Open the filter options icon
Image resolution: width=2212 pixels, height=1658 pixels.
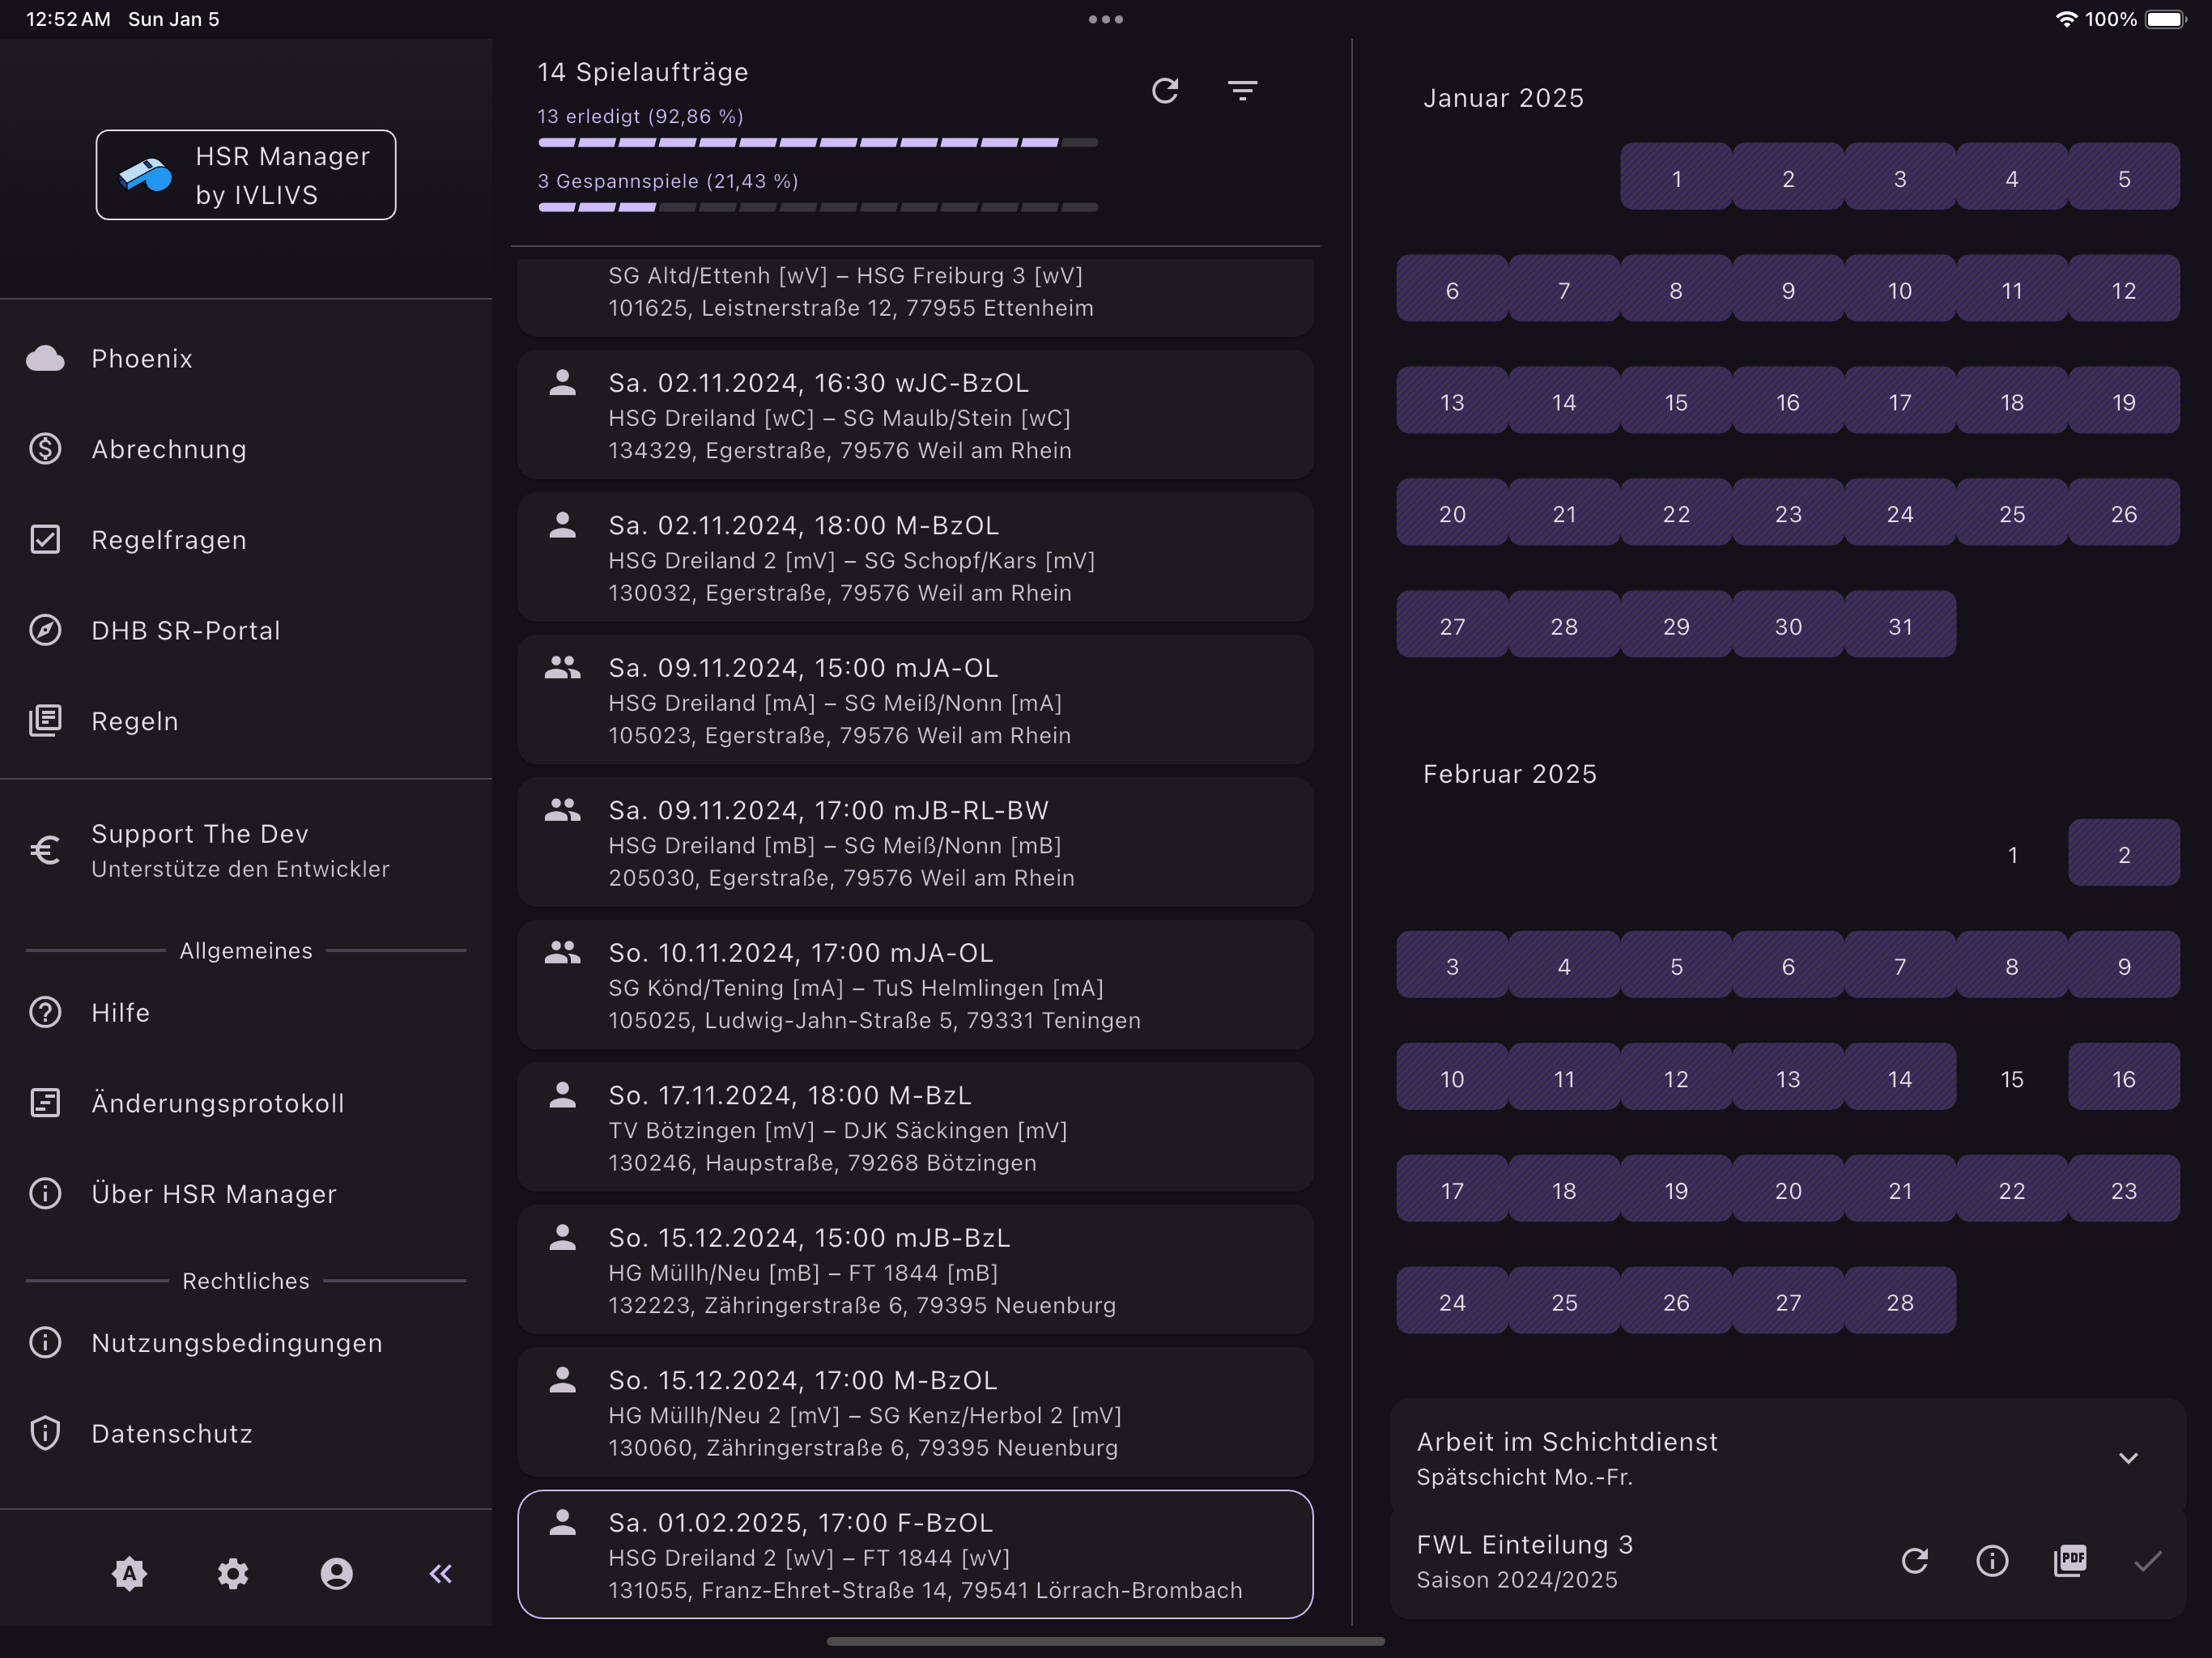click(1242, 91)
